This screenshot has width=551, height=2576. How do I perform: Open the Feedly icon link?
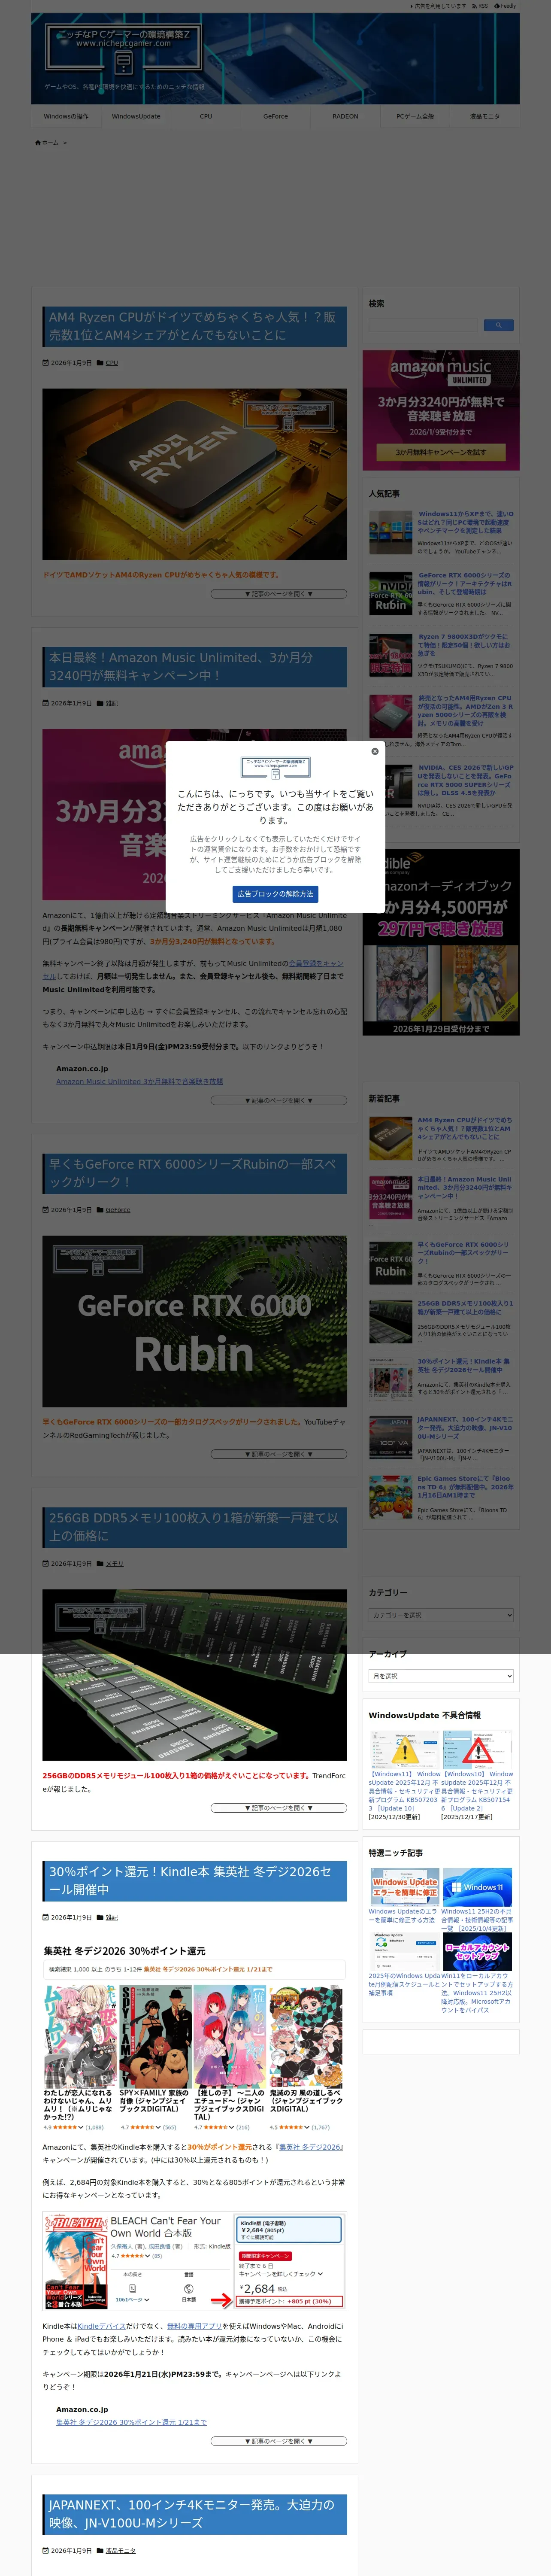pyautogui.click(x=506, y=6)
